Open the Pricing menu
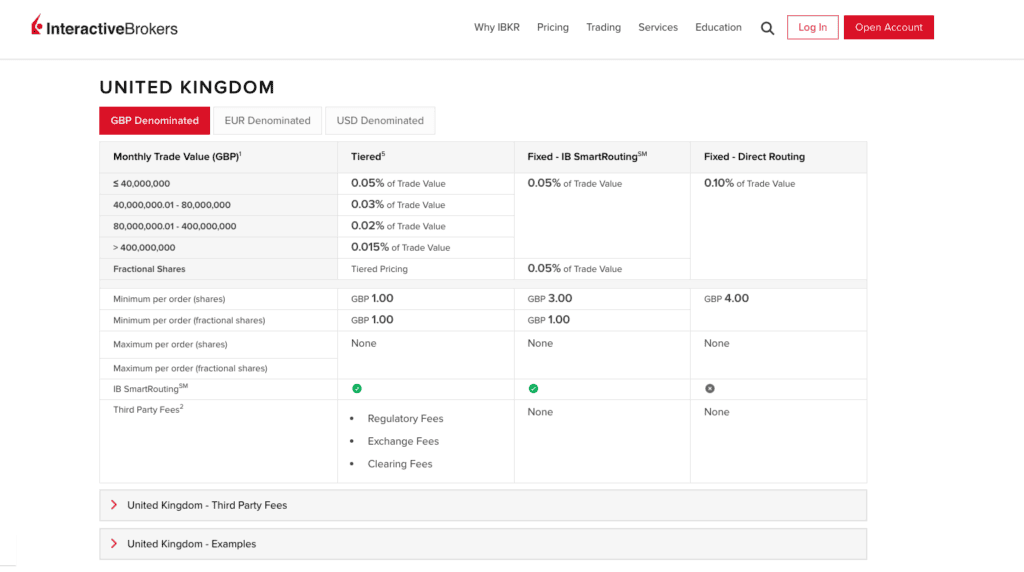The width and height of the screenshot is (1024, 572). [552, 27]
